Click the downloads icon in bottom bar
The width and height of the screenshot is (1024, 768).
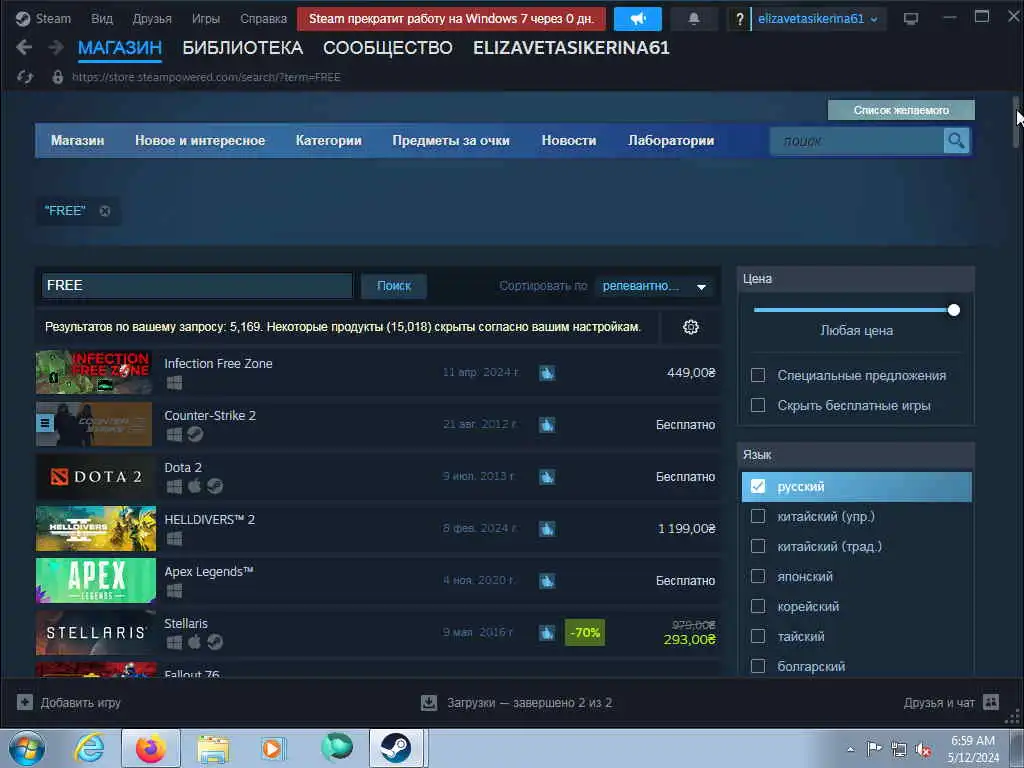click(429, 703)
